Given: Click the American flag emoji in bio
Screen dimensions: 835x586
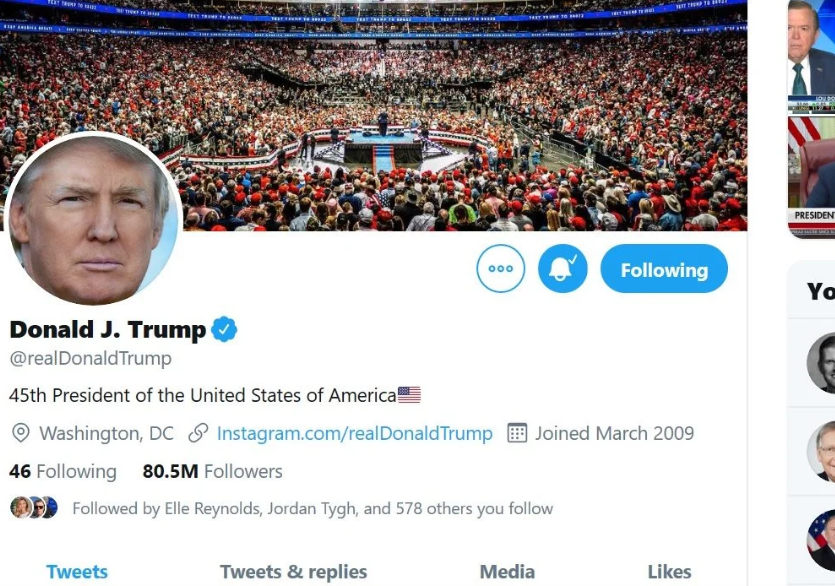Looking at the screenshot, I should pyautogui.click(x=409, y=395).
